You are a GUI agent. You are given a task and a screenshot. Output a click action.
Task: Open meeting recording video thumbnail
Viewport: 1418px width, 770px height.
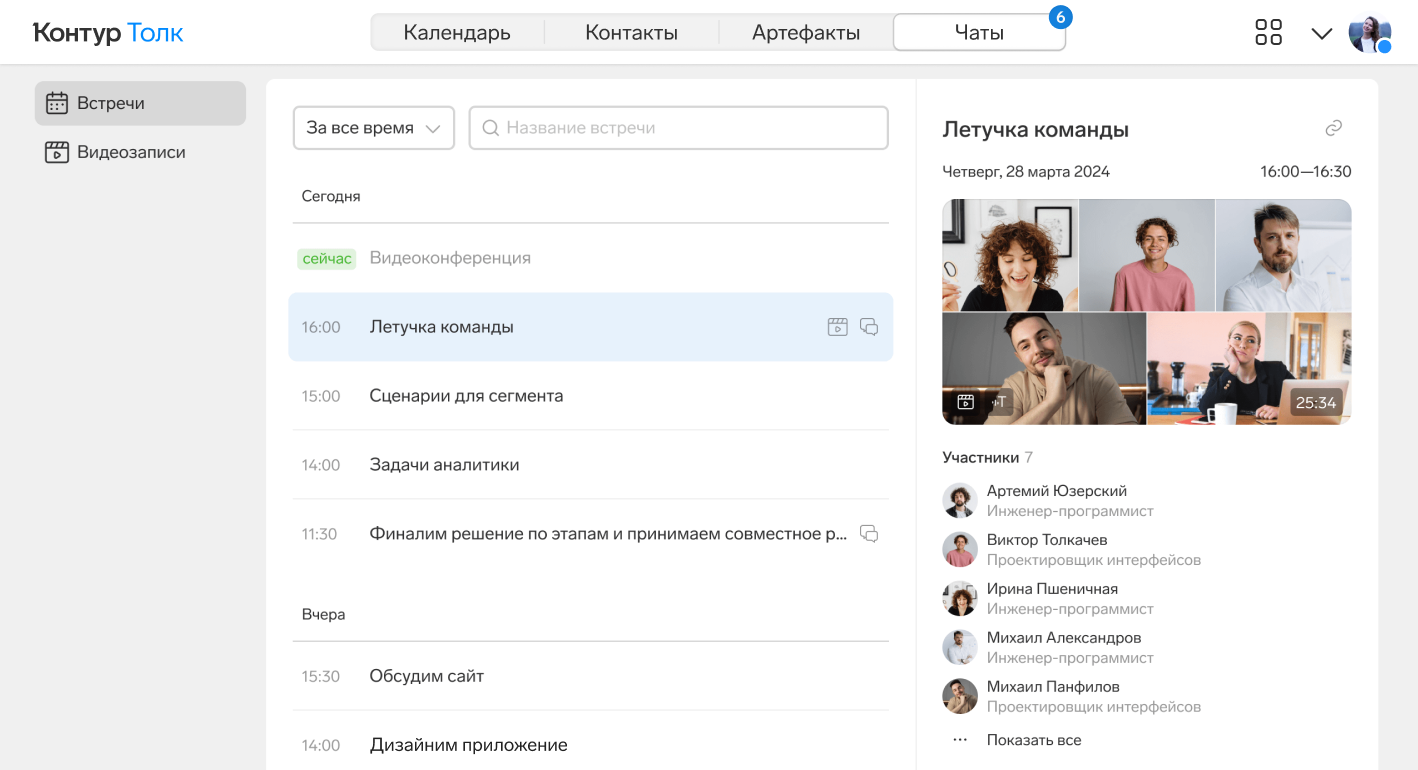coord(1146,311)
